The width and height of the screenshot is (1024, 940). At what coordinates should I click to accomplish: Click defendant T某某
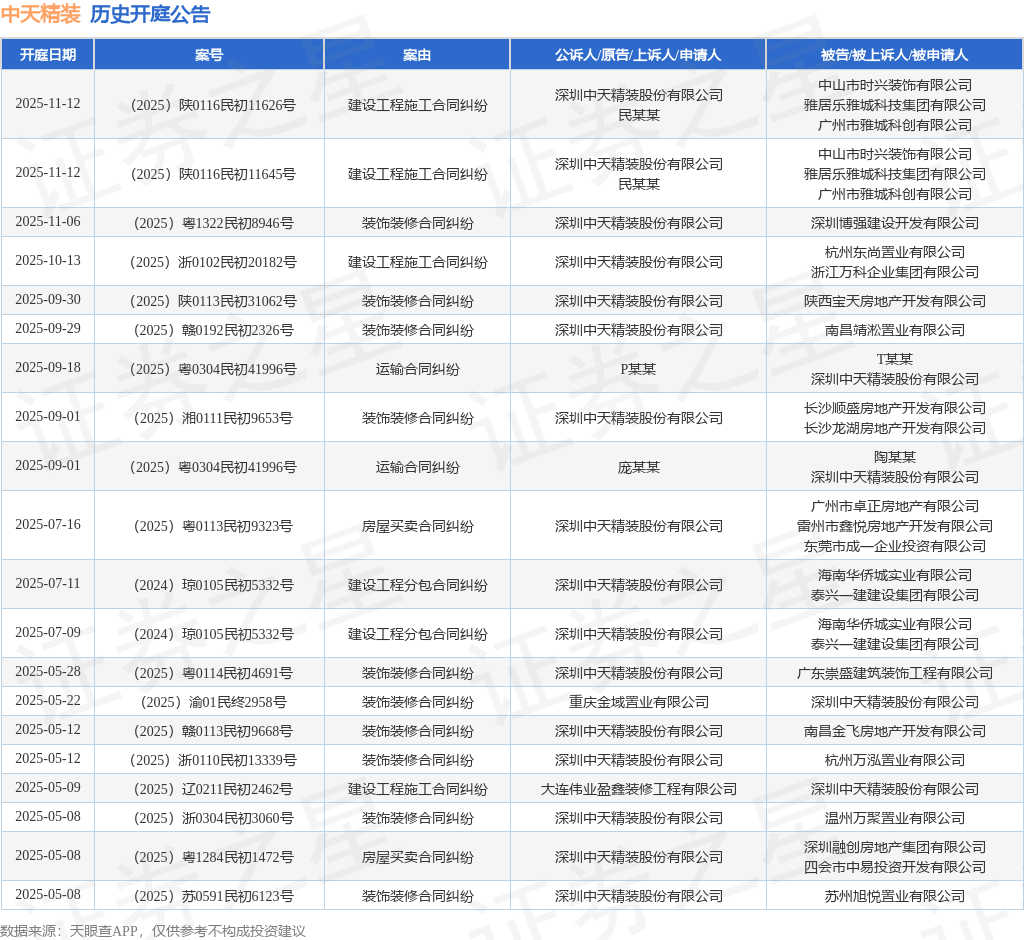tap(895, 359)
